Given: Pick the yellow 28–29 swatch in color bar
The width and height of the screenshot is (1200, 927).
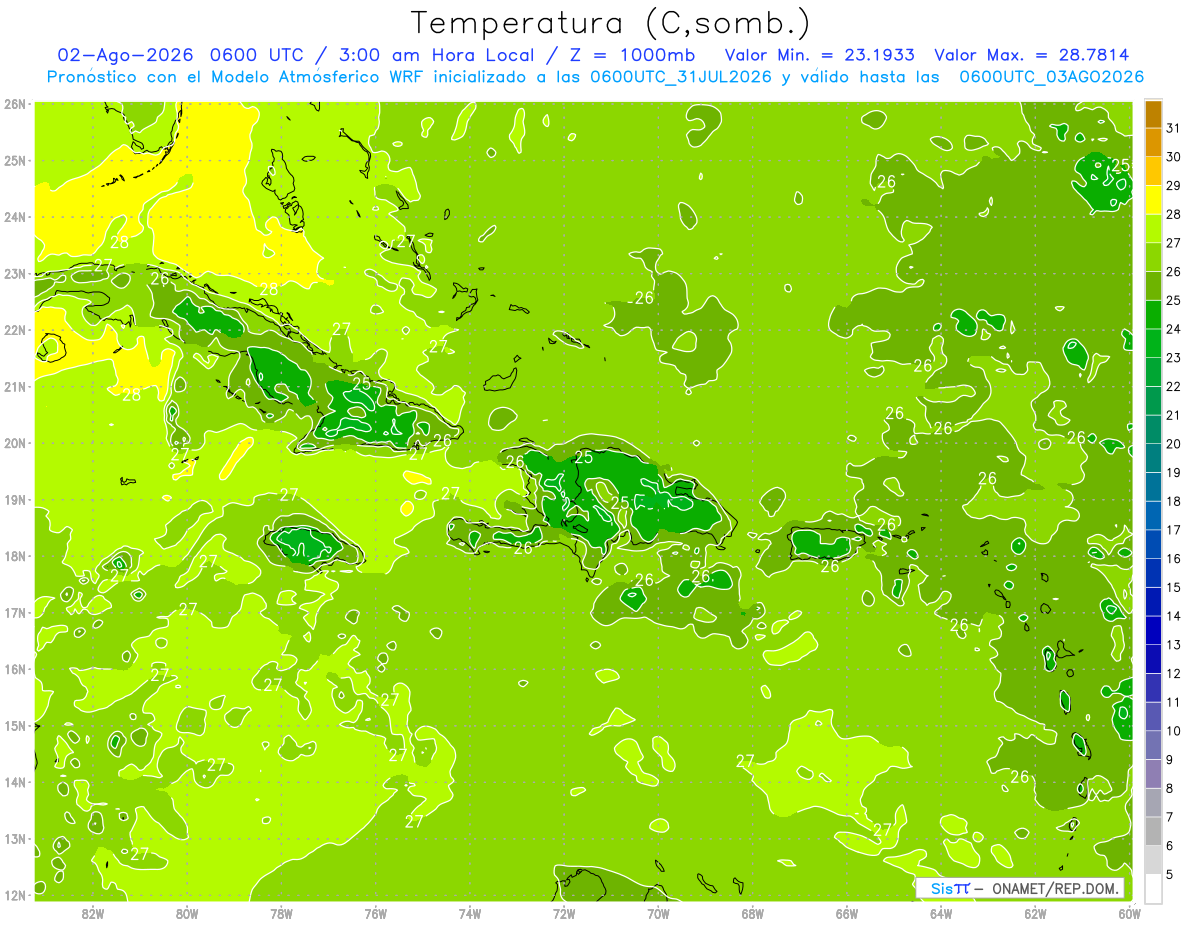Looking at the screenshot, I should [1153, 201].
